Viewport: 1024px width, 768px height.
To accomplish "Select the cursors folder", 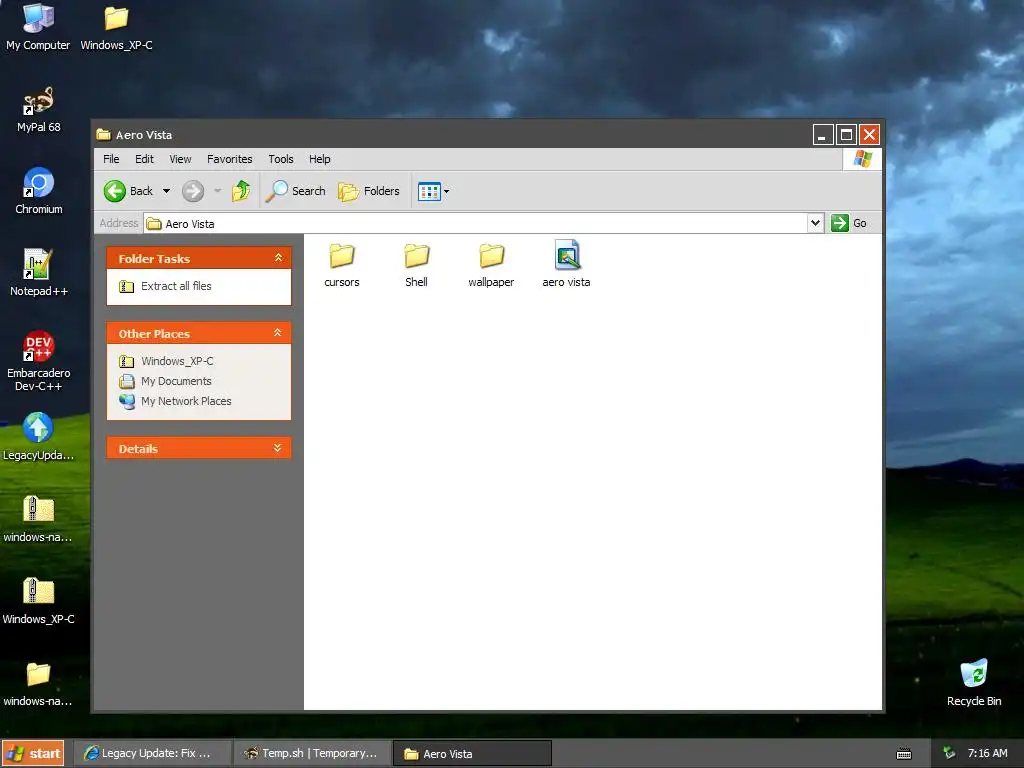I will 342,265.
